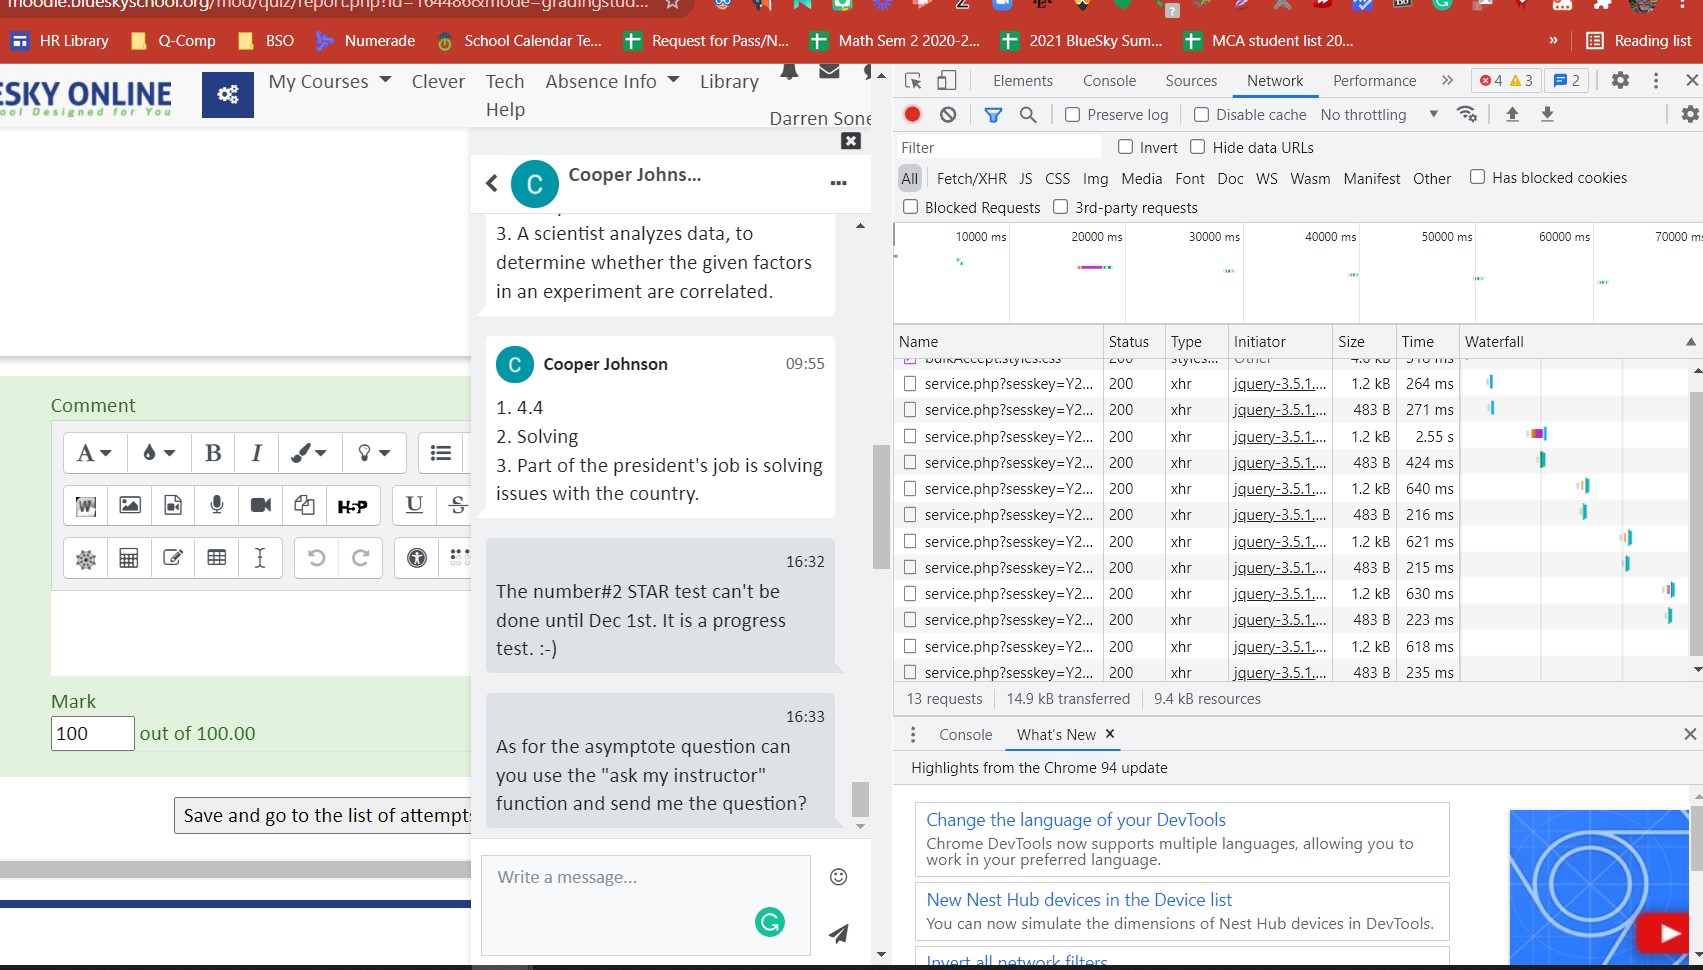
Task: Select checkbox of 264 ms service.php request
Action: point(910,383)
